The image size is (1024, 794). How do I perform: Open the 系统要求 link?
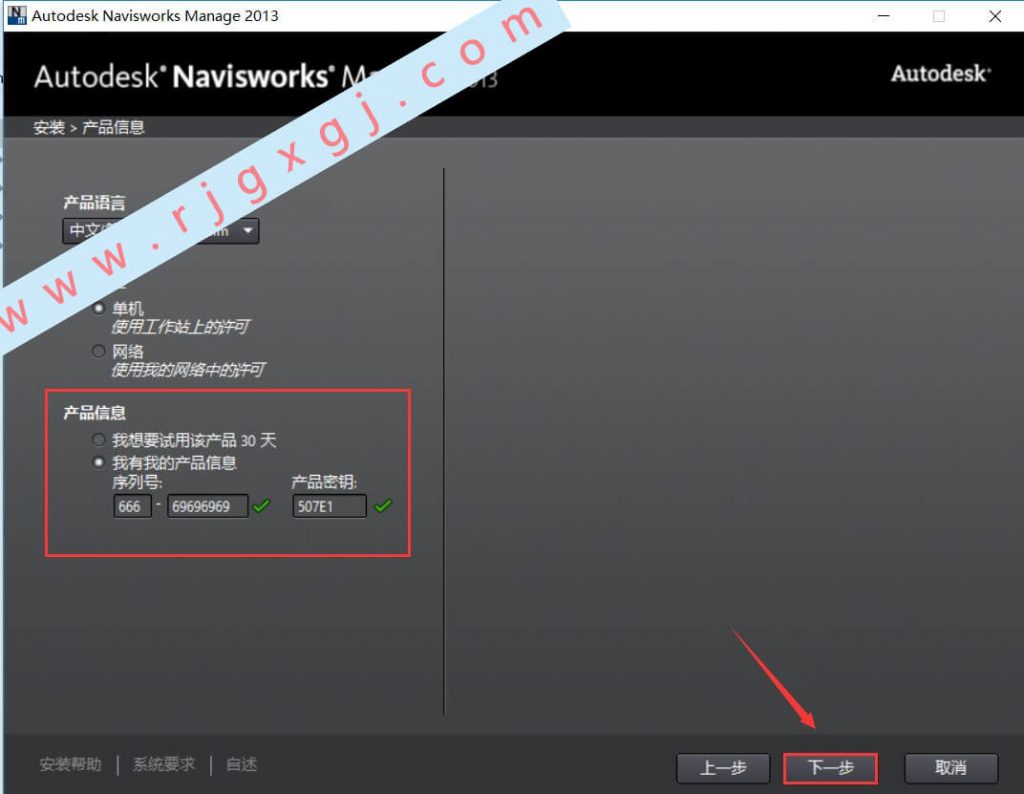point(164,764)
